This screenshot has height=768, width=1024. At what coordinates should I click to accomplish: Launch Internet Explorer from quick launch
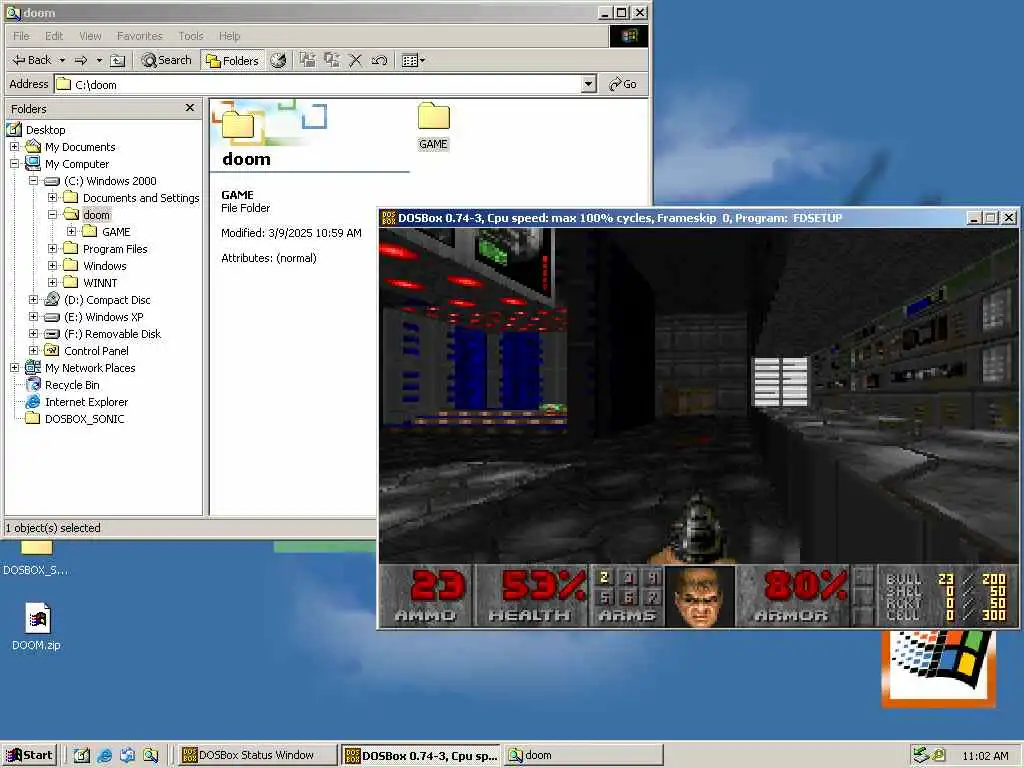pos(104,756)
